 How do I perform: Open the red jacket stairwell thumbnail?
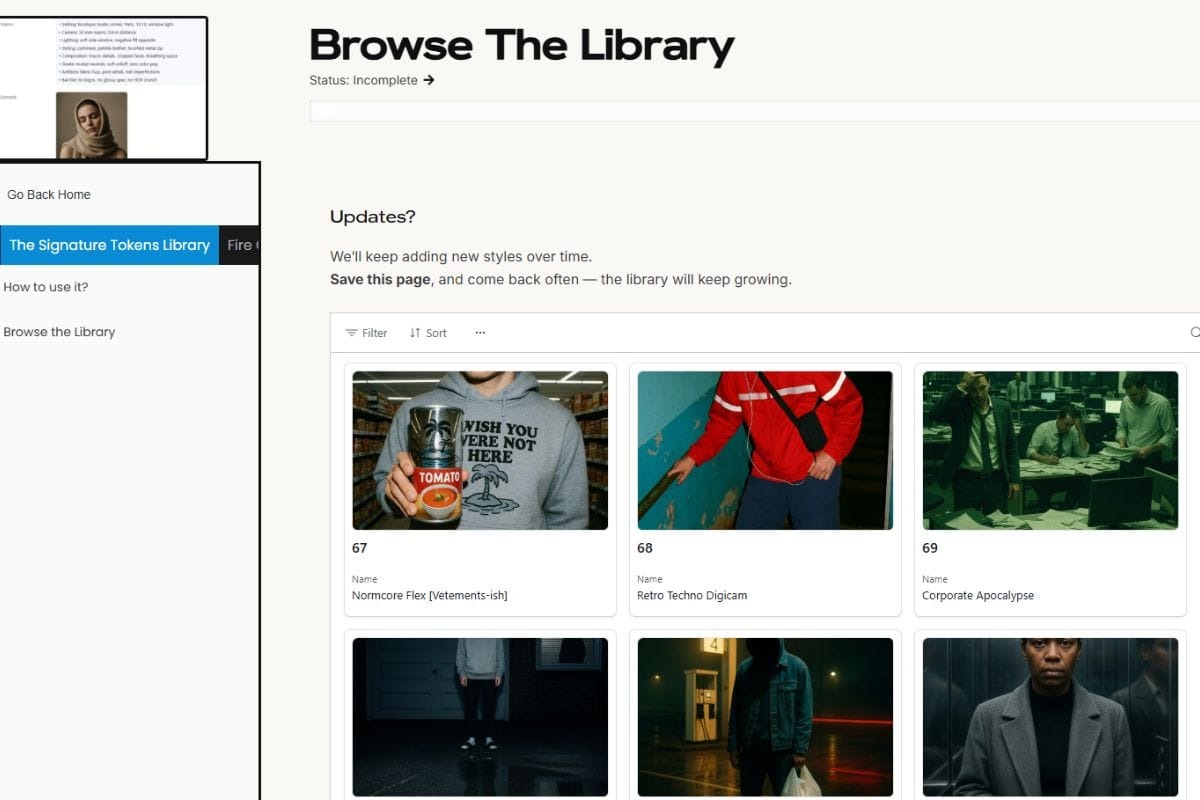(x=765, y=450)
